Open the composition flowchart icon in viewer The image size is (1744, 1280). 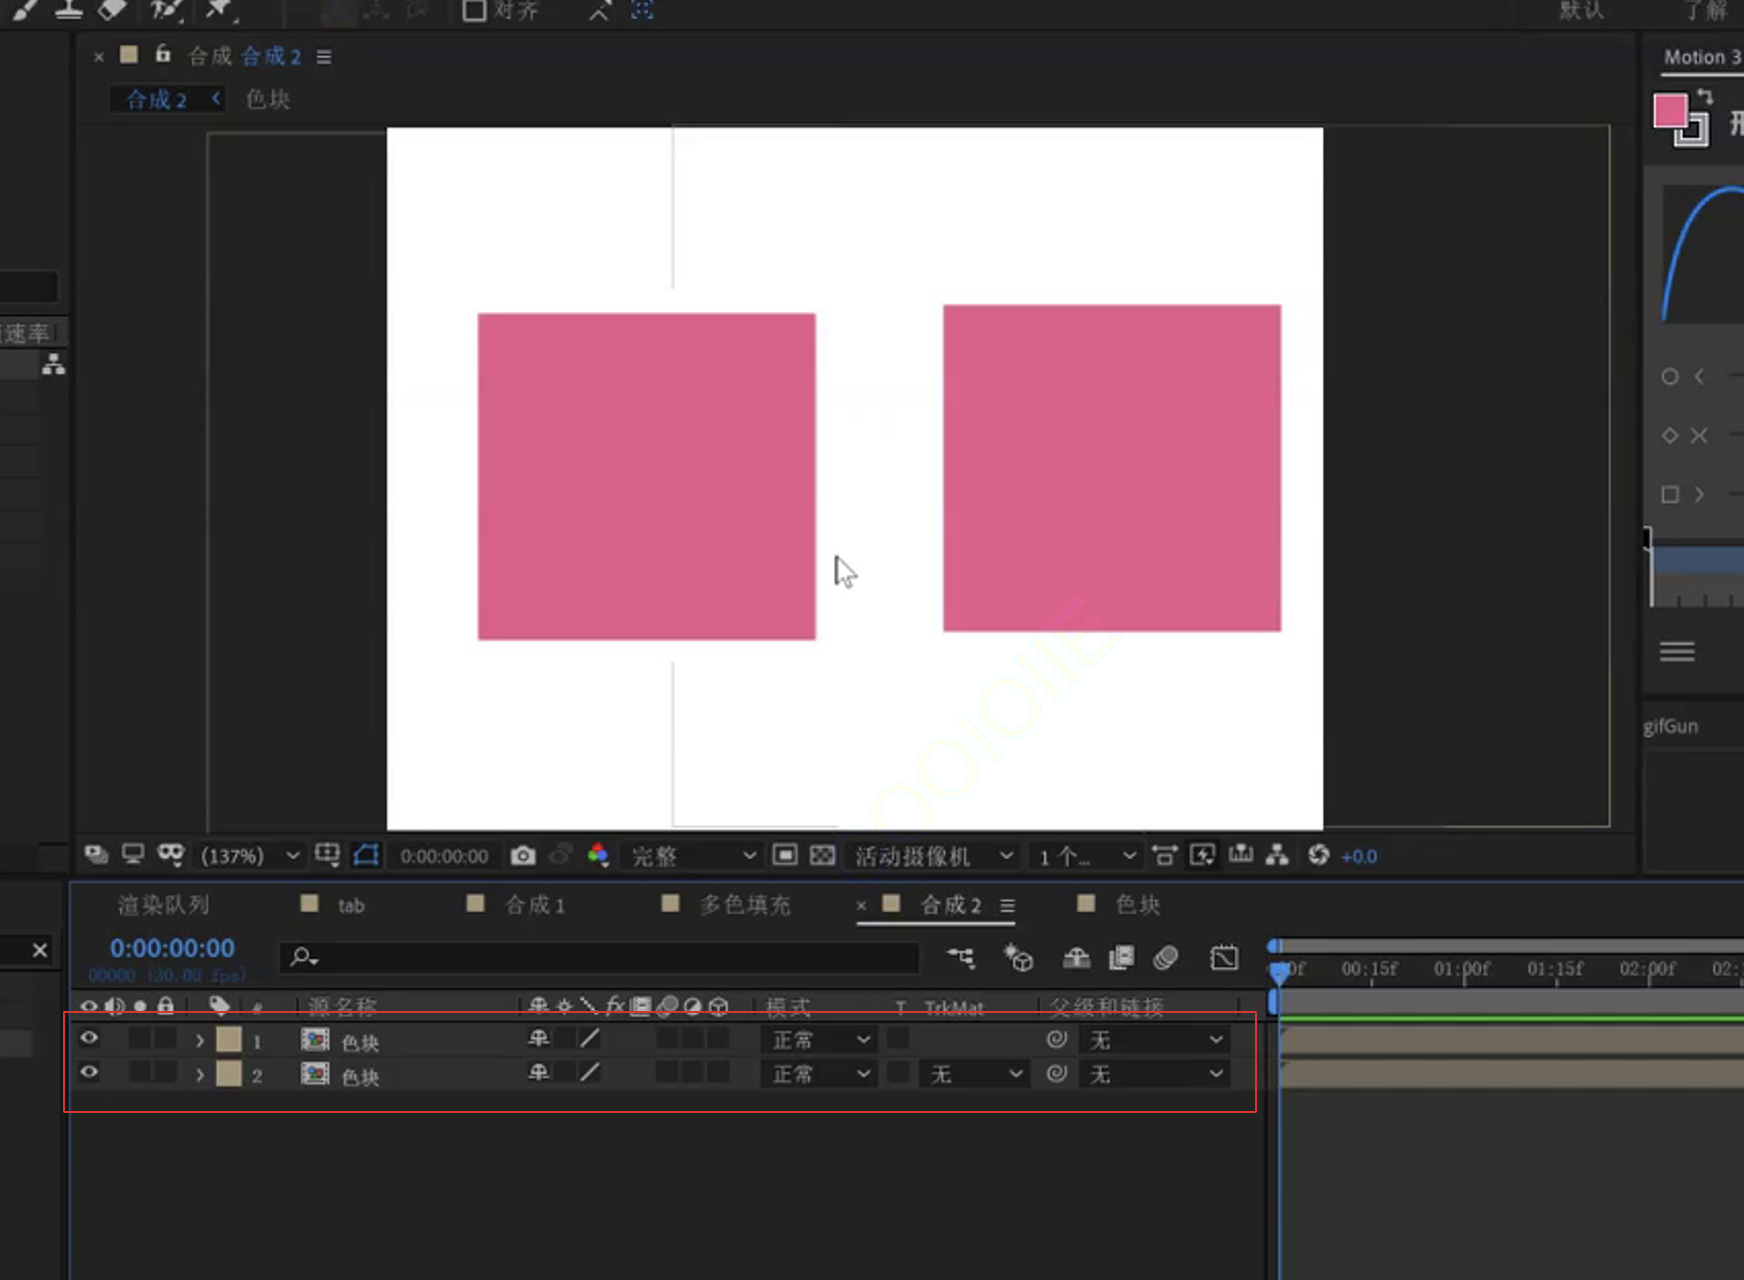(1277, 855)
